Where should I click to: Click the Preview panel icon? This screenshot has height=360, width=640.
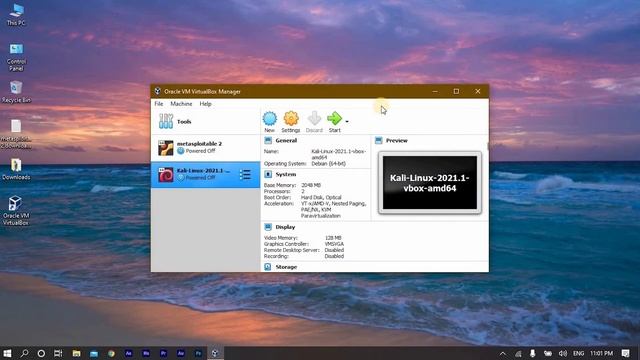379,140
